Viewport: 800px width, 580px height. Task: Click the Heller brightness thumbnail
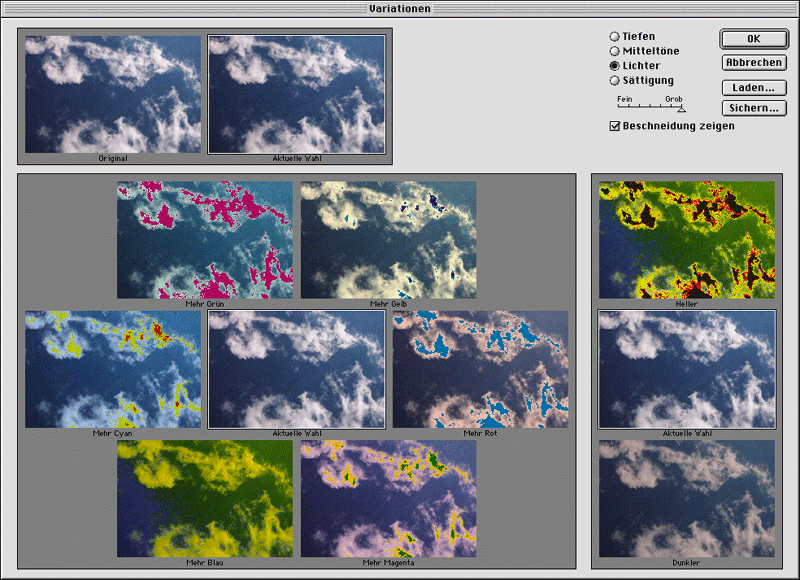point(686,239)
